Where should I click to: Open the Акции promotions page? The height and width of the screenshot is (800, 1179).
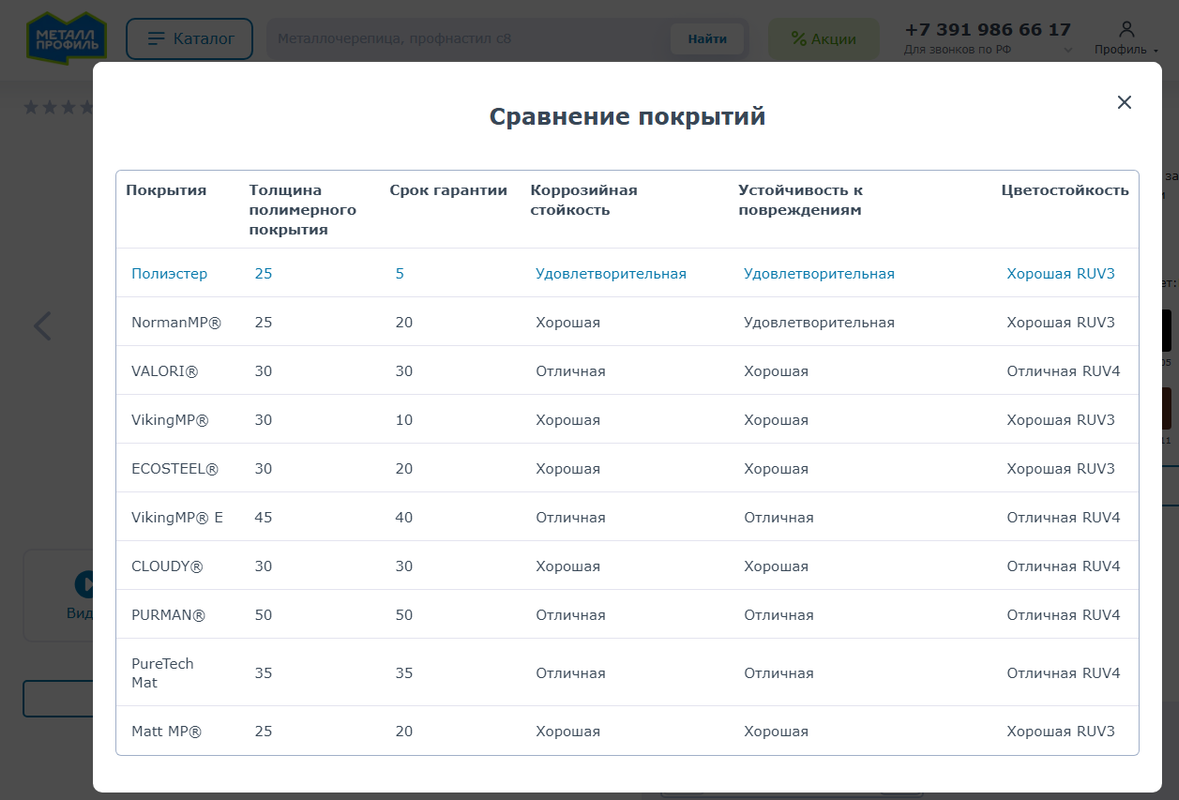823,38
